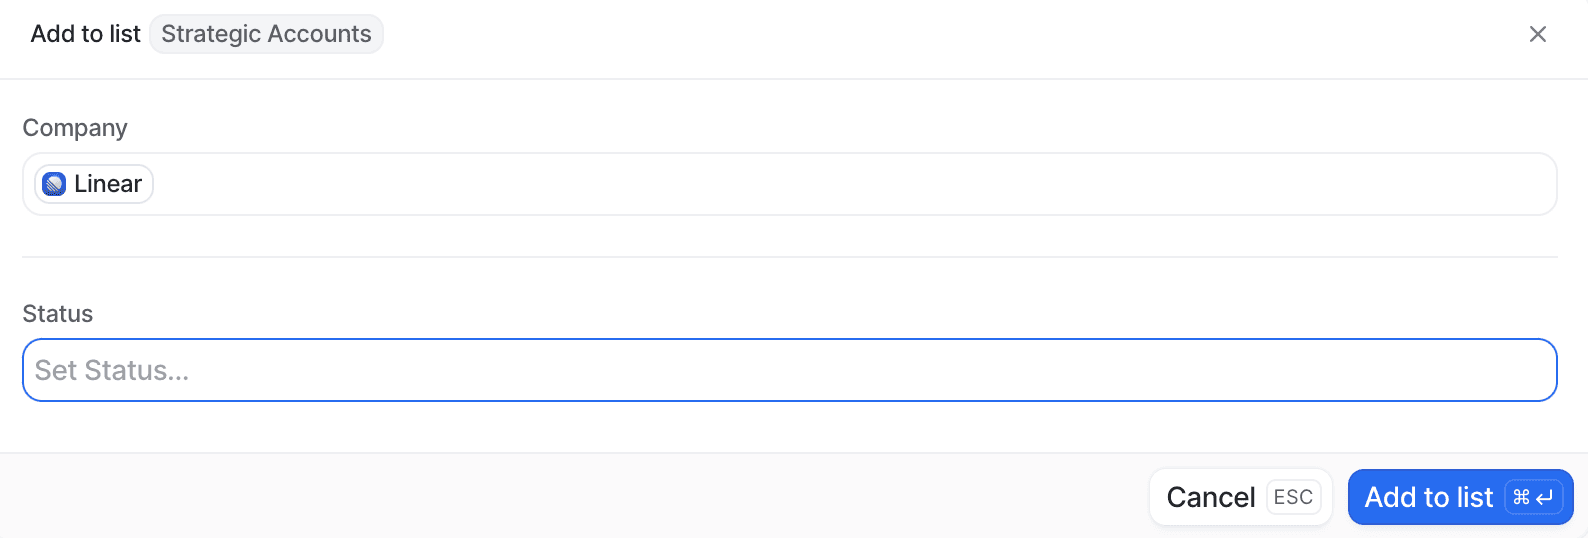The height and width of the screenshot is (538, 1588).
Task: Click empty area of Company field
Action: click(800, 184)
